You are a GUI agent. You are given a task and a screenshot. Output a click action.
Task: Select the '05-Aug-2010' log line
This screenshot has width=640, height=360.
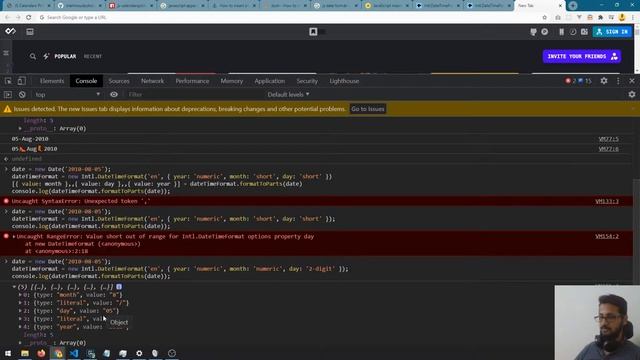(30, 139)
